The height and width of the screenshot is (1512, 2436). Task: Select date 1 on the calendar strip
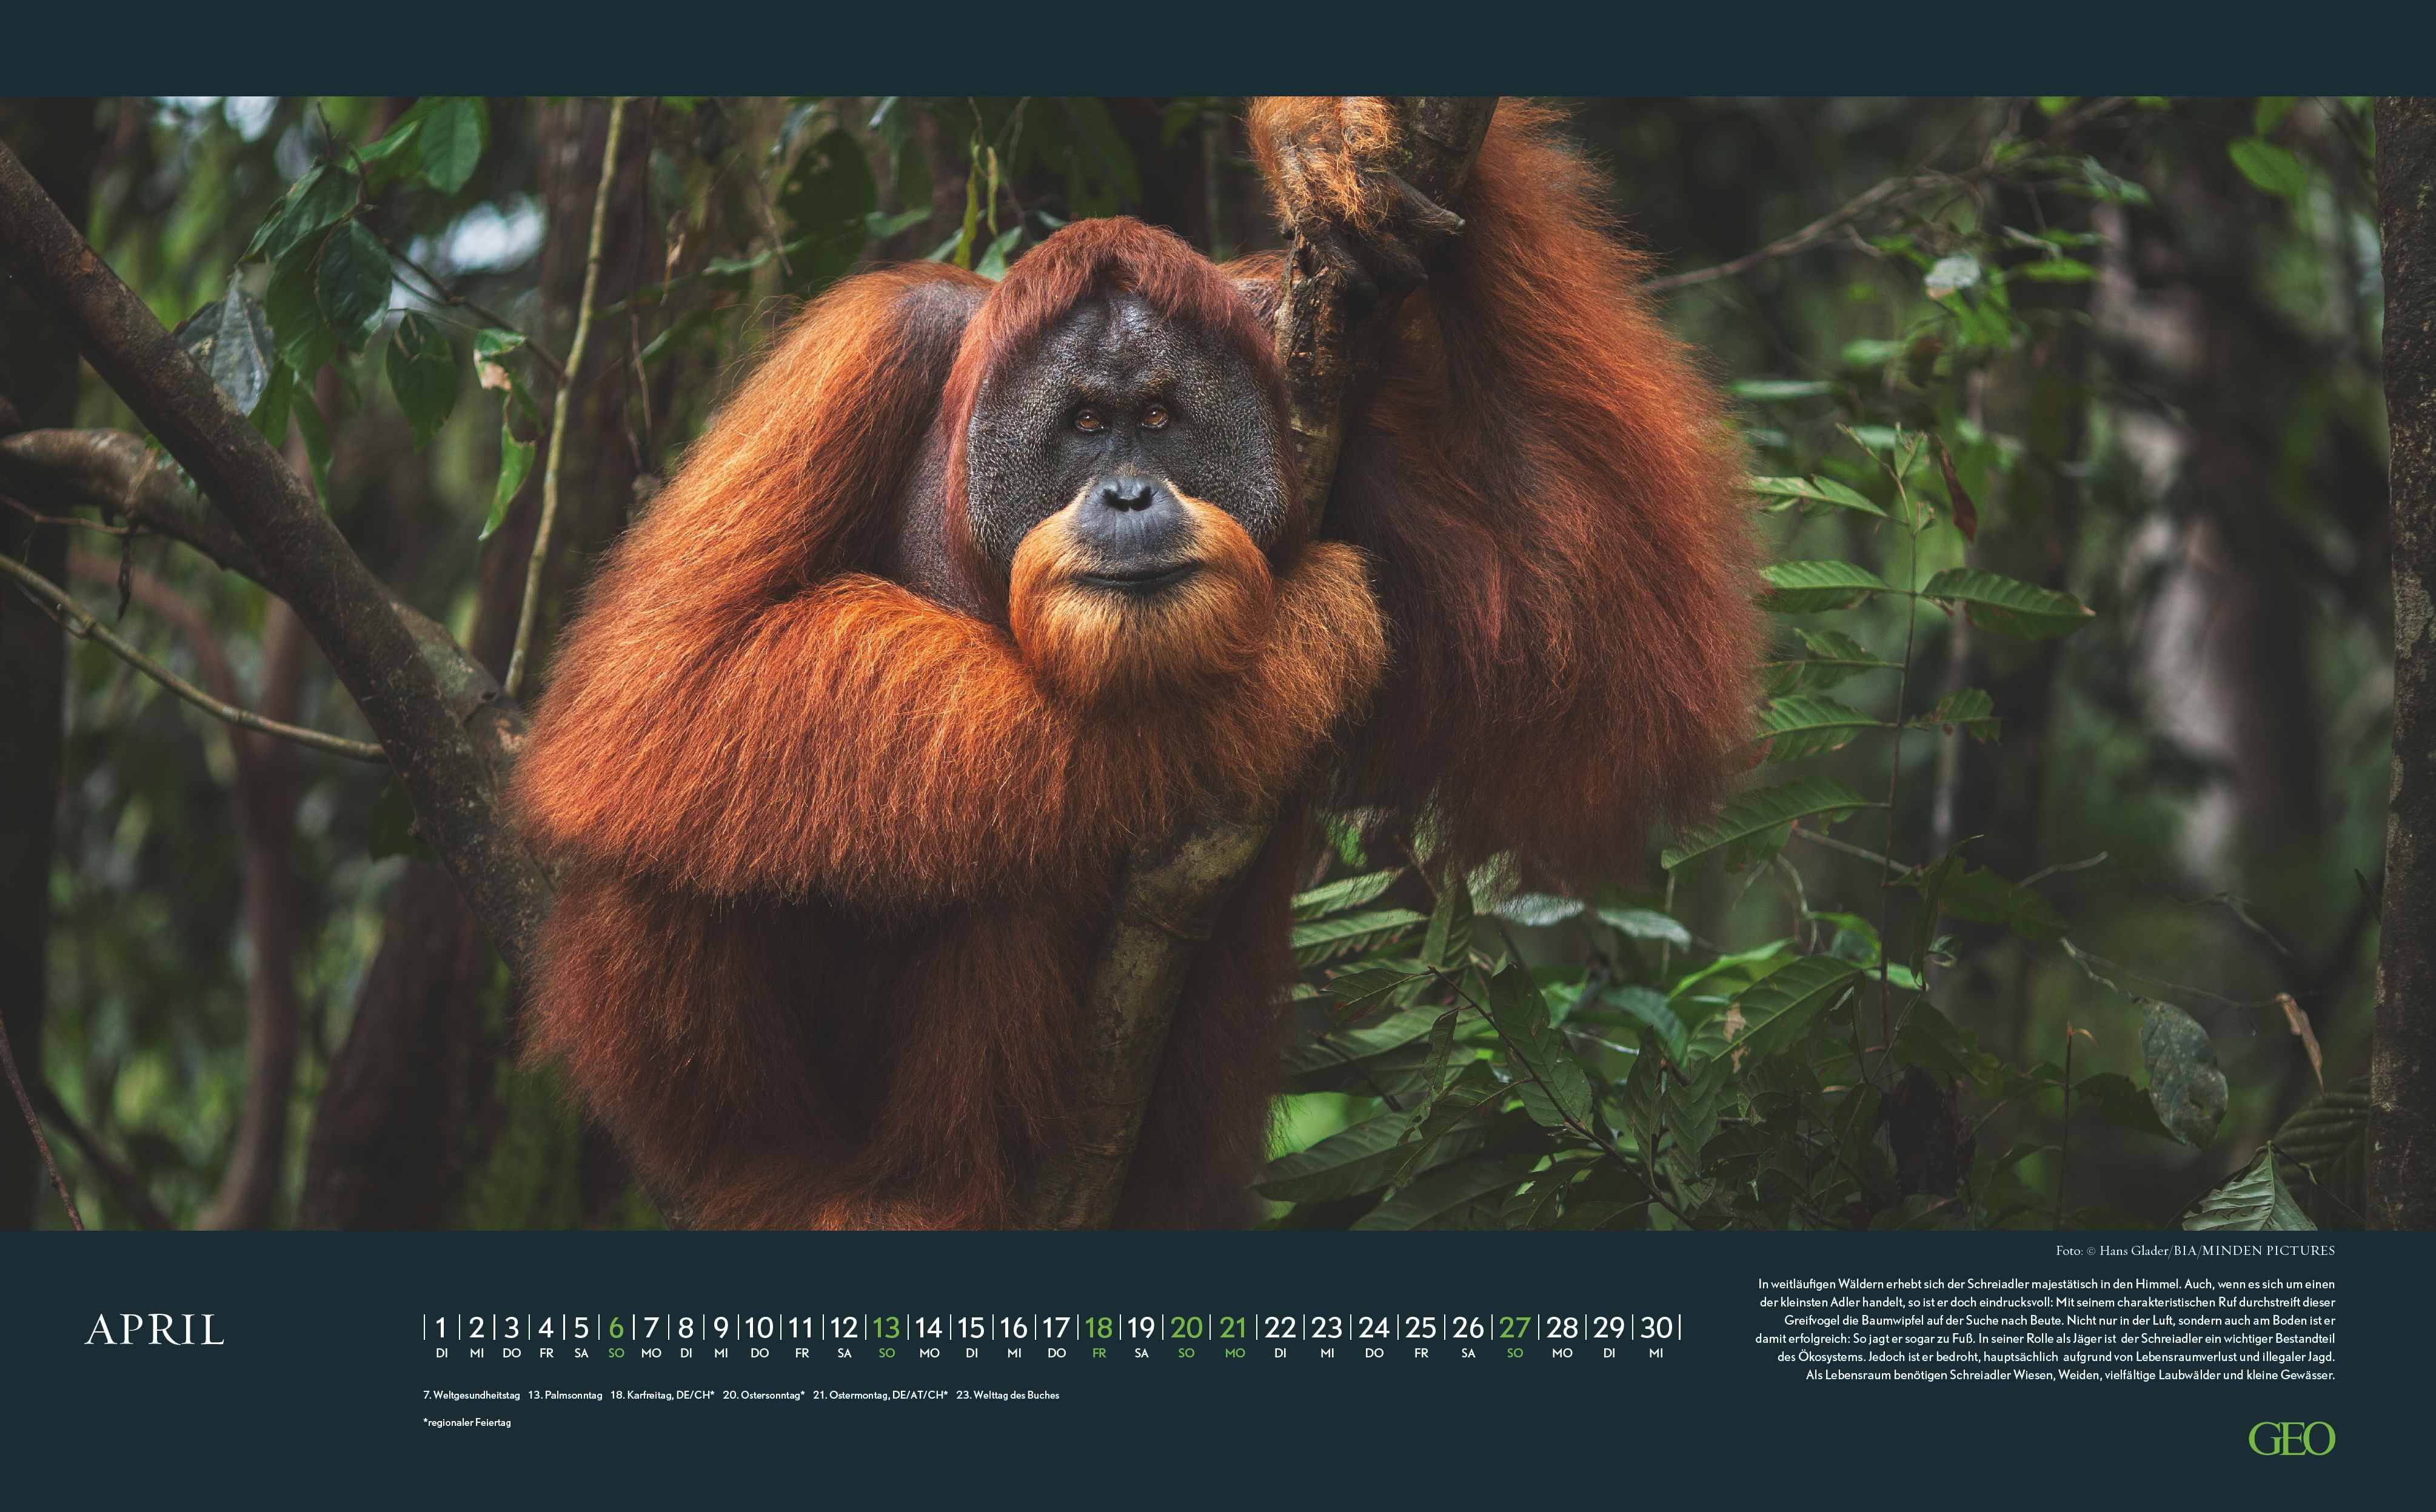tap(441, 1328)
